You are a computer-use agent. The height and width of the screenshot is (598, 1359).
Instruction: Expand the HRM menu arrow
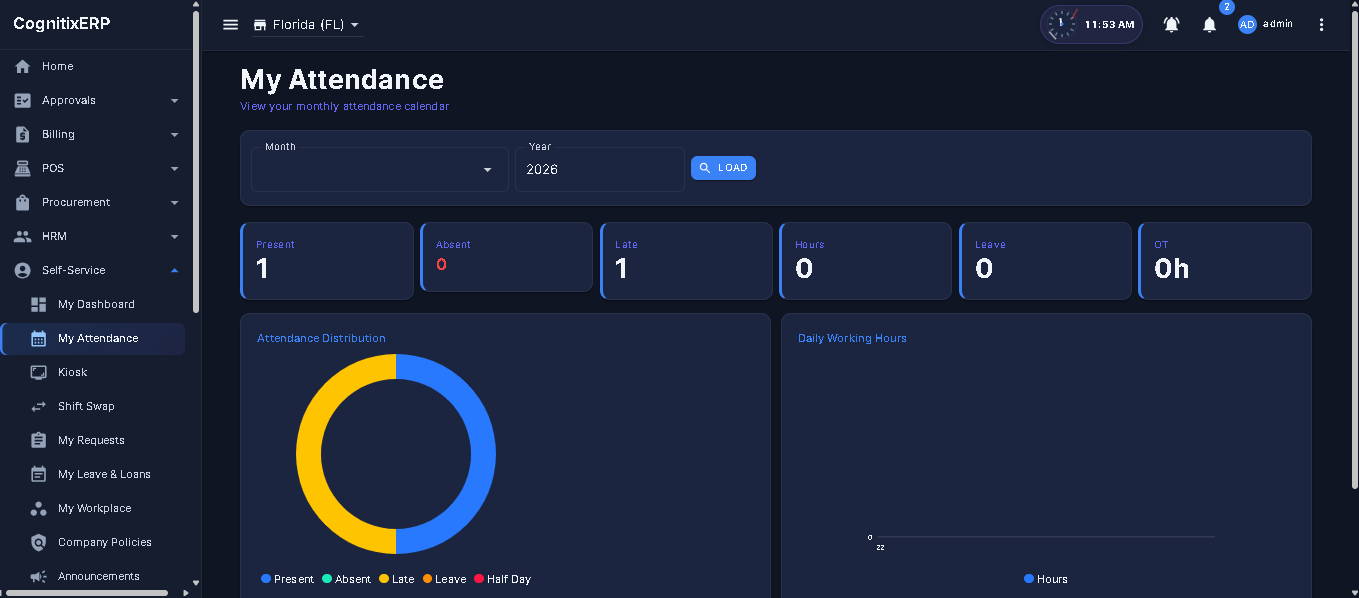click(174, 237)
